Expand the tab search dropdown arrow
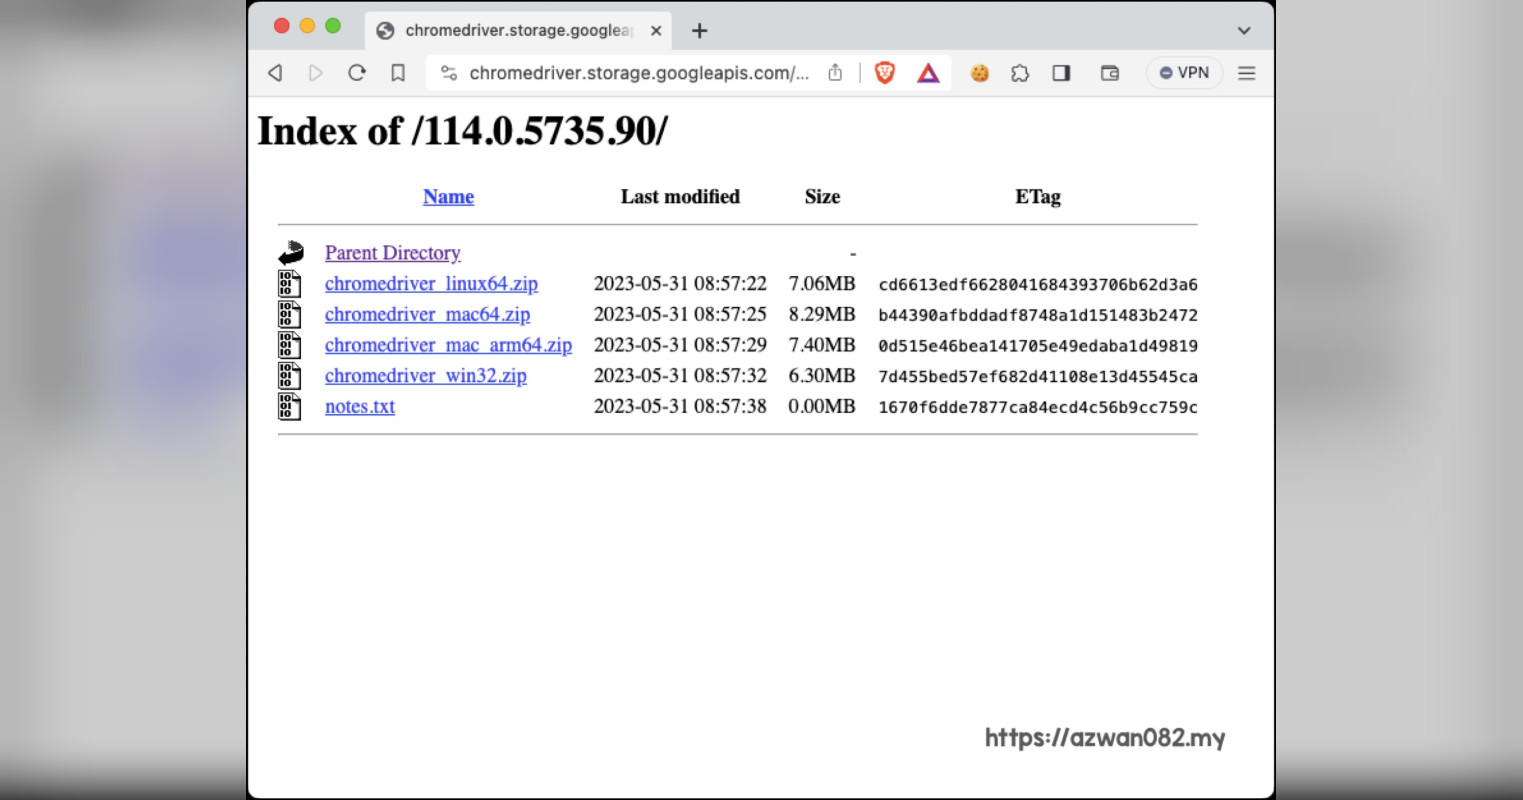This screenshot has width=1523, height=800. pos(1244,31)
